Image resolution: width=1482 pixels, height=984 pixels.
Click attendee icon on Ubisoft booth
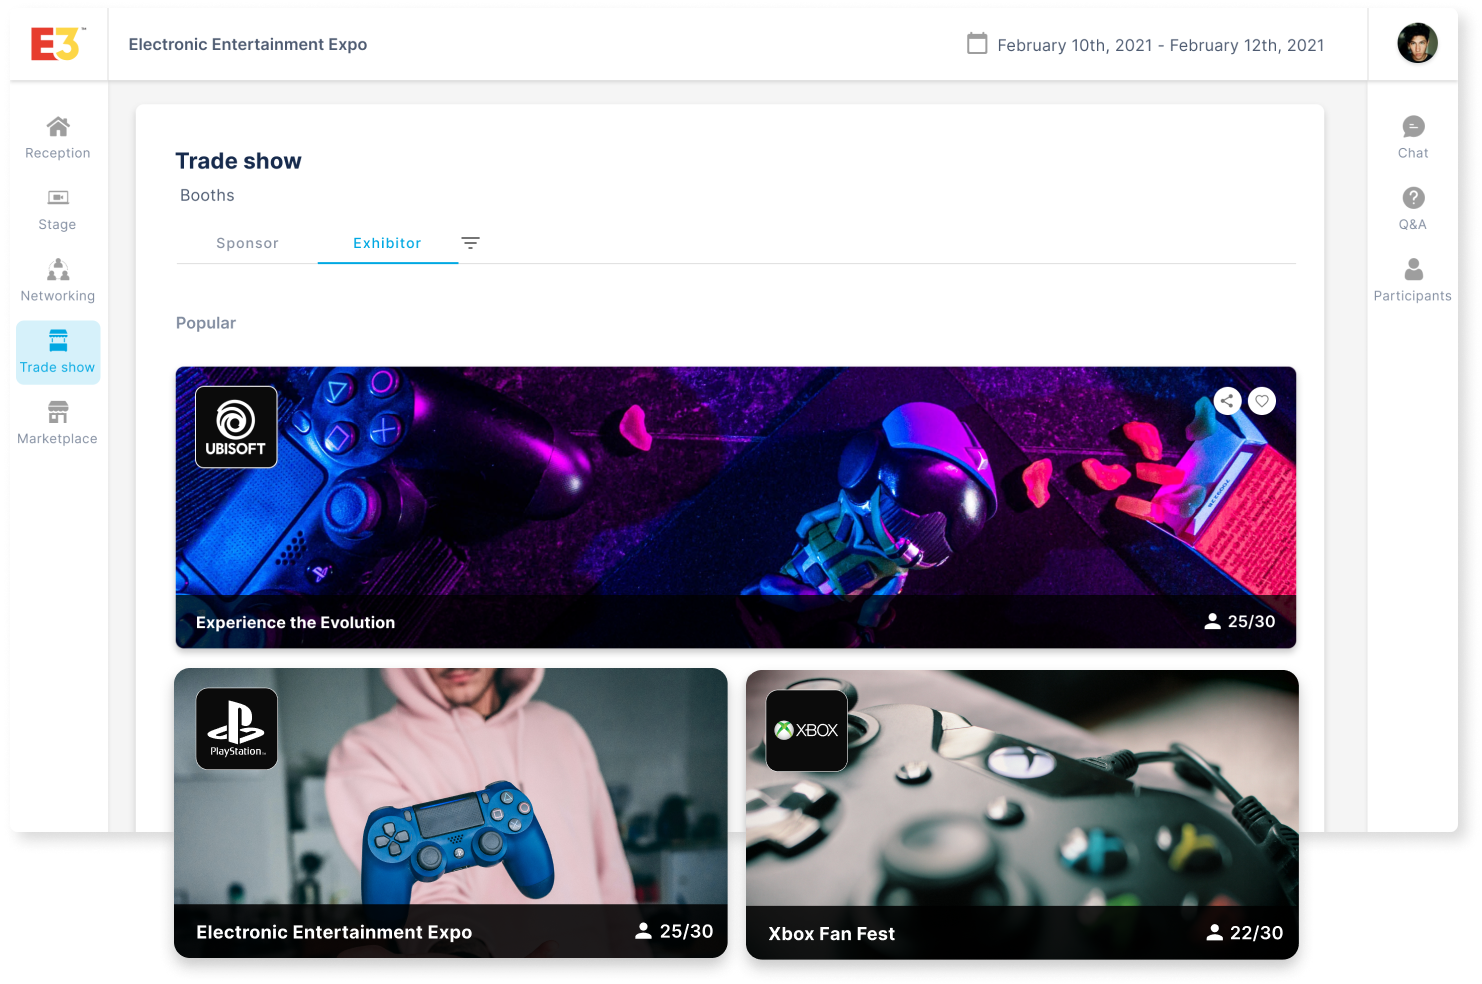(x=1212, y=621)
